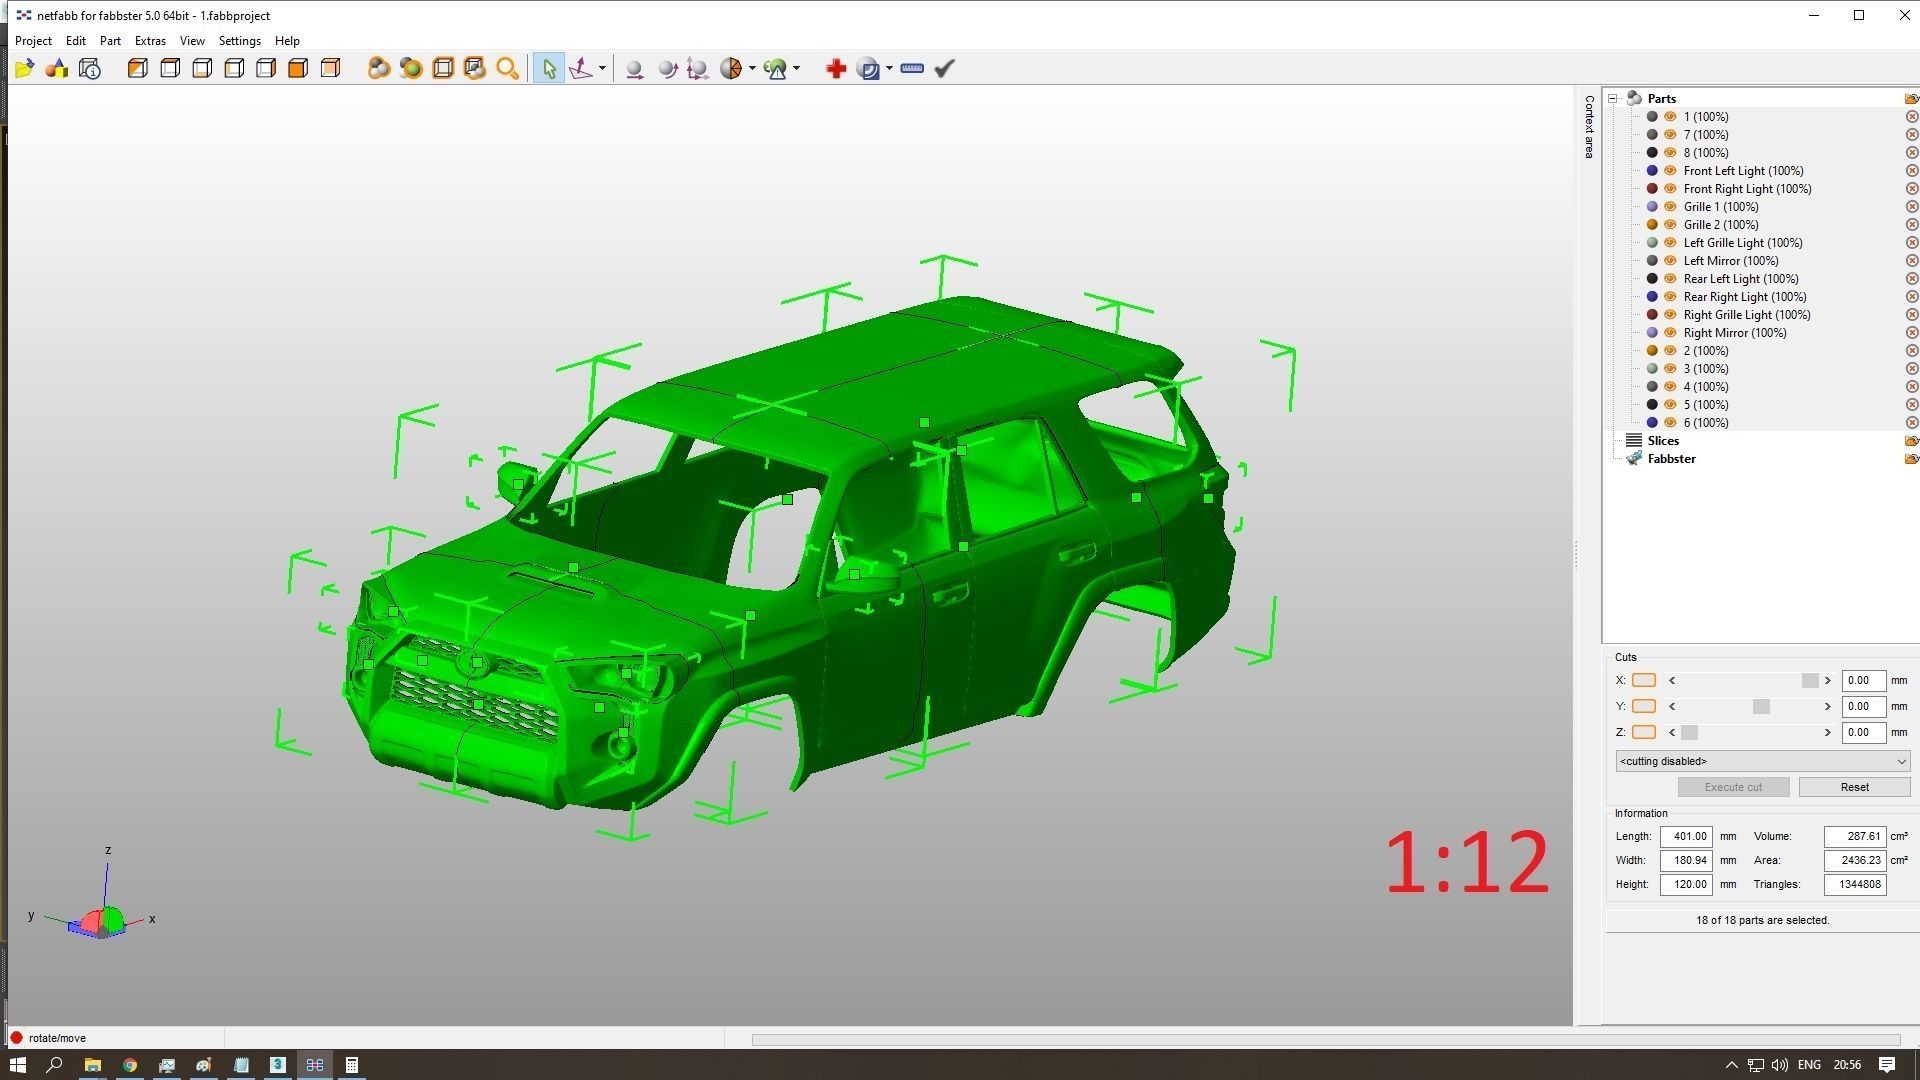The height and width of the screenshot is (1080, 1920).
Task: Open the rotate part tool
Action: pos(666,68)
